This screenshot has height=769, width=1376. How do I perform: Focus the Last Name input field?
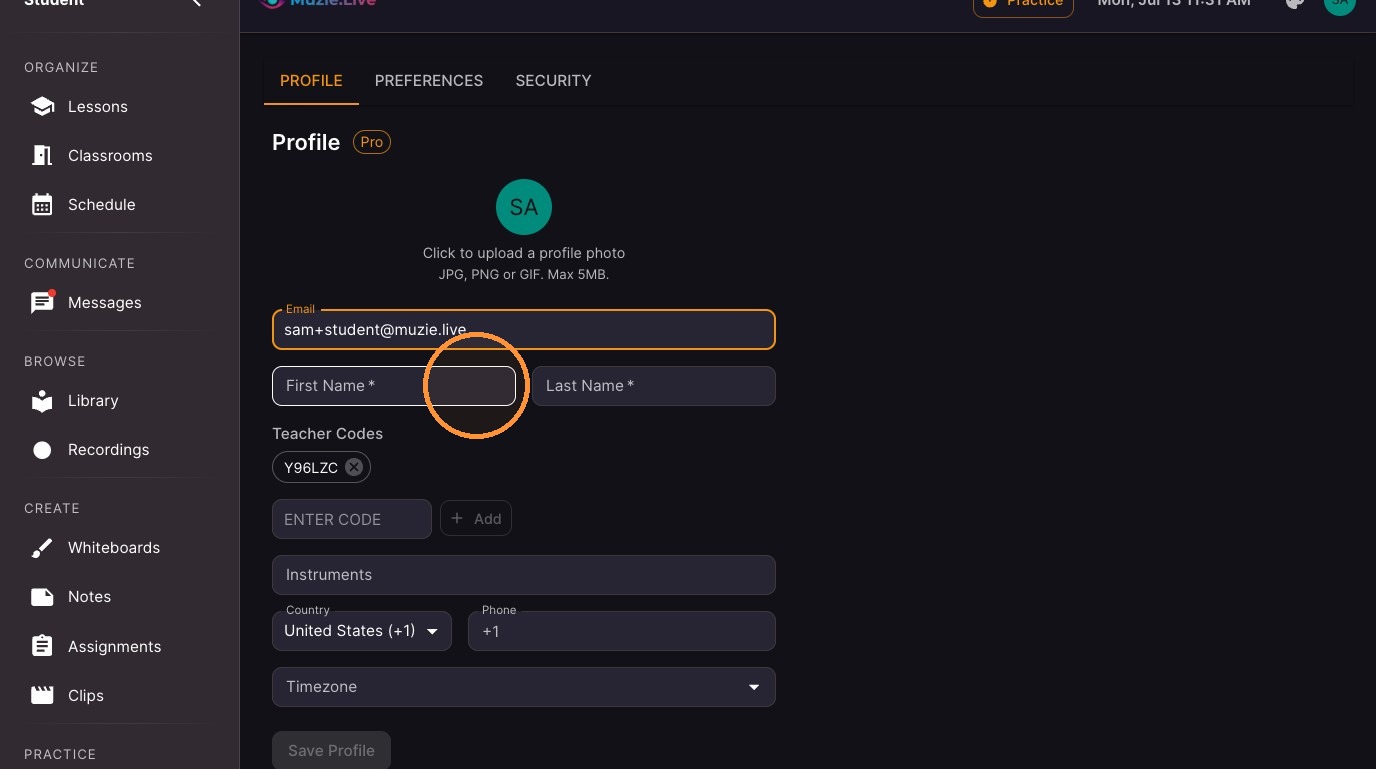click(654, 386)
